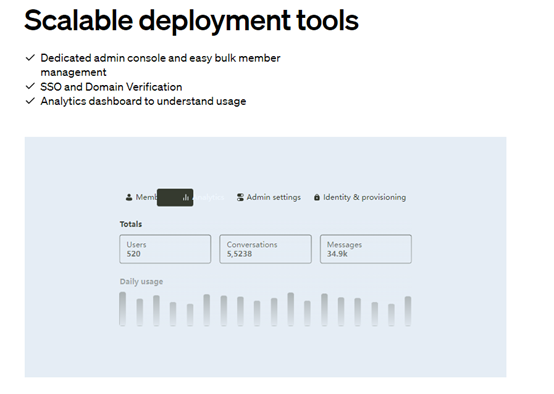
Task: Click the first Daily usage bar
Action: coord(123,309)
